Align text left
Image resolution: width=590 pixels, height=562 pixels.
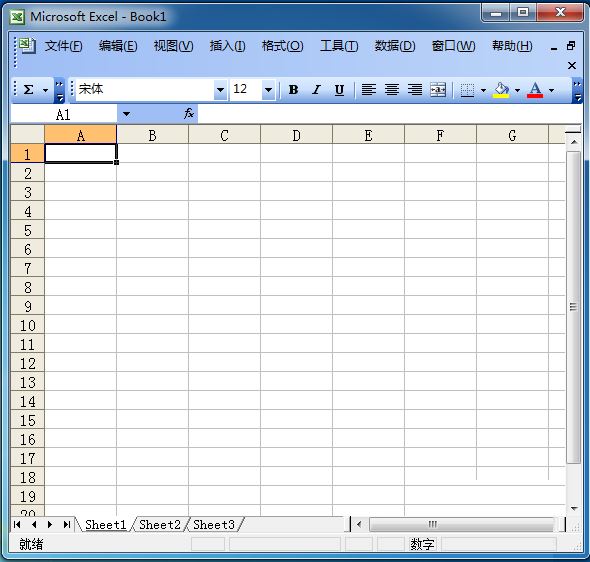click(369, 90)
